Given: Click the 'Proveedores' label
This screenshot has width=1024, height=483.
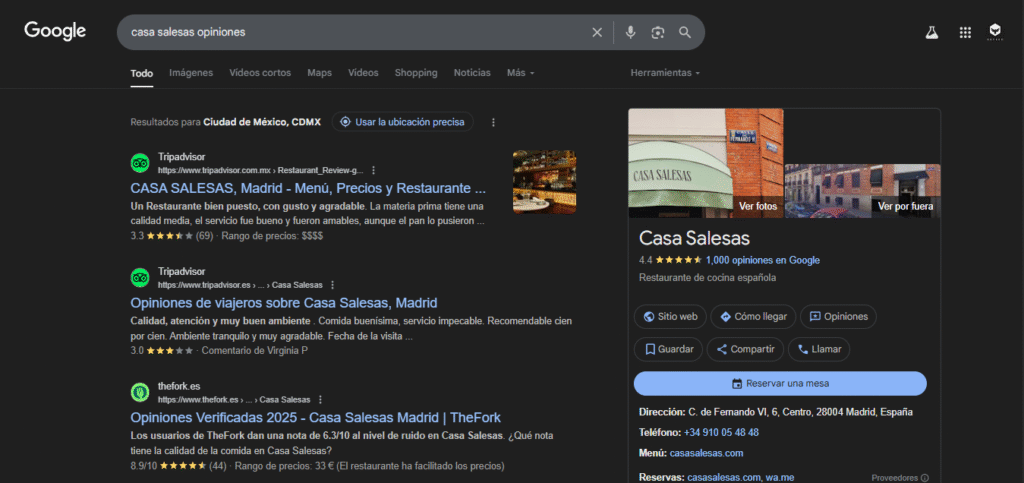Looking at the screenshot, I should (x=895, y=478).
